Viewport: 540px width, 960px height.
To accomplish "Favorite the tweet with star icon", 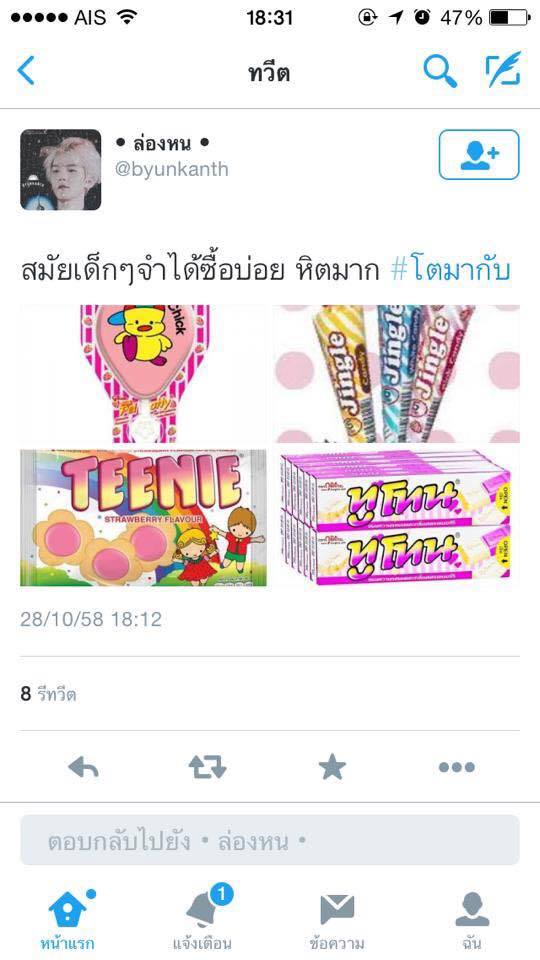I will click(x=332, y=767).
